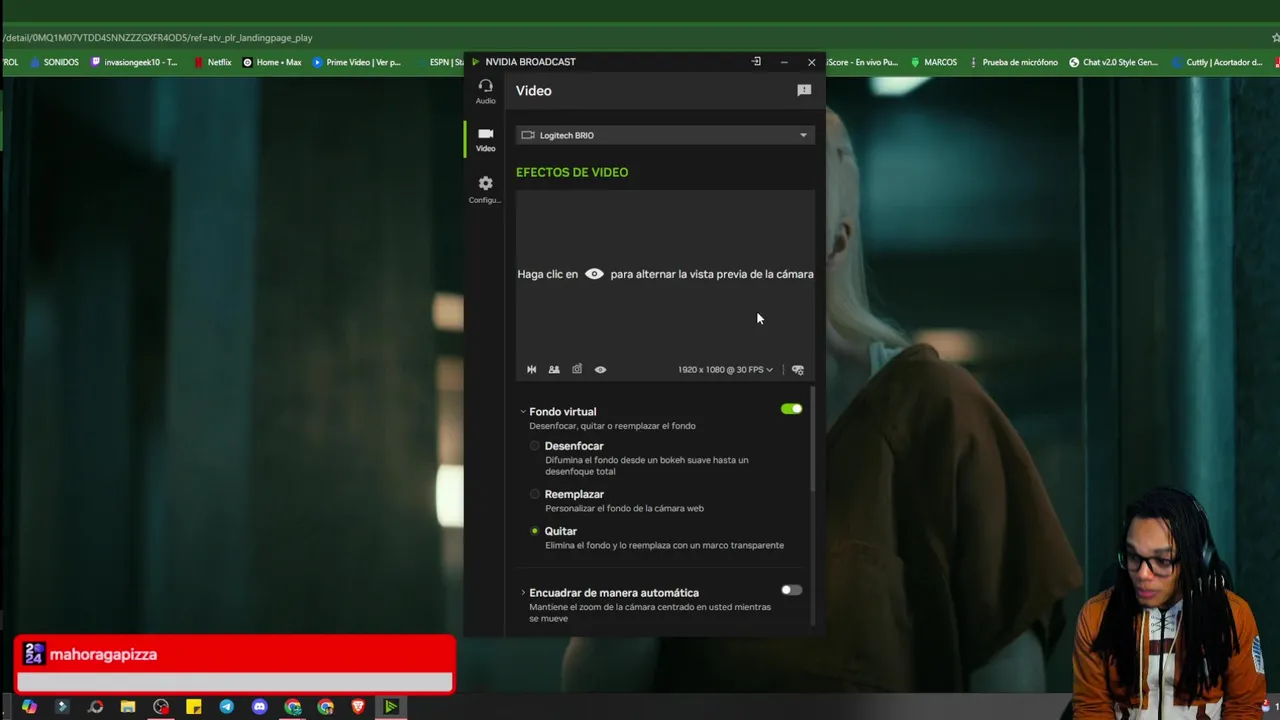The image size is (1280, 720).
Task: Open Sticky Notes from the taskbar
Action: [194, 707]
